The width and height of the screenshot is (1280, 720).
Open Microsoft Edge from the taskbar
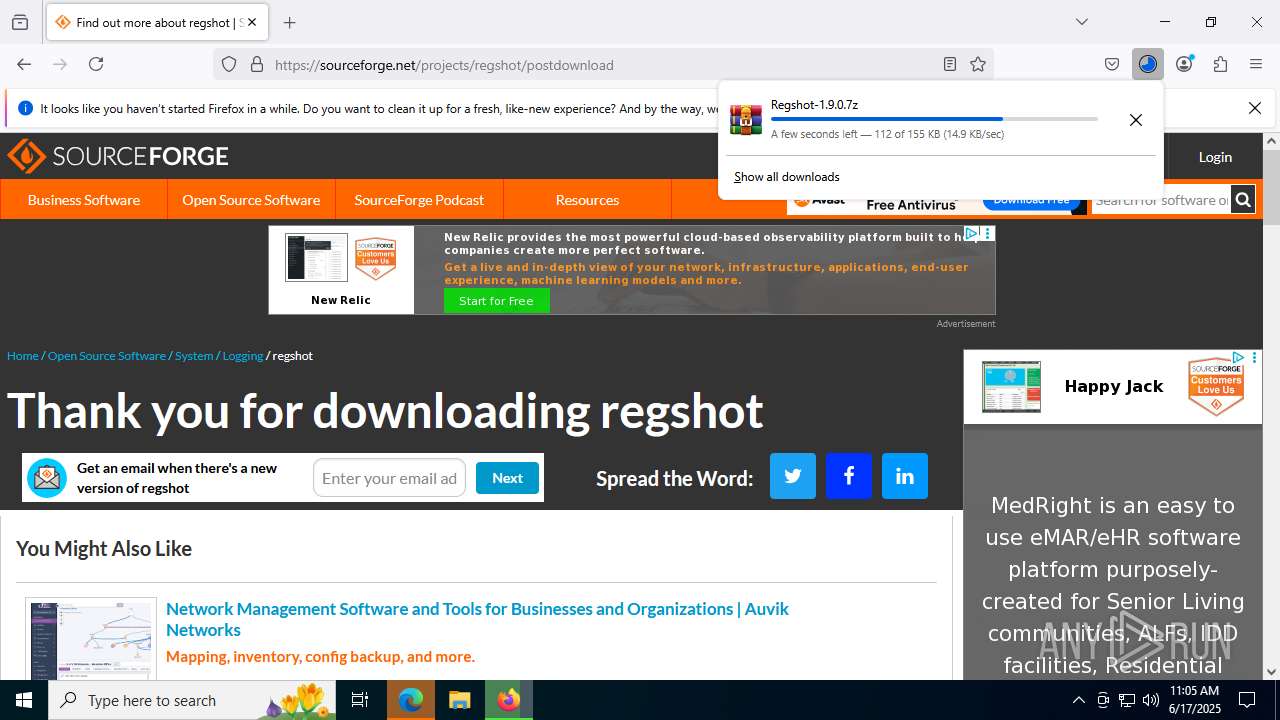411,700
